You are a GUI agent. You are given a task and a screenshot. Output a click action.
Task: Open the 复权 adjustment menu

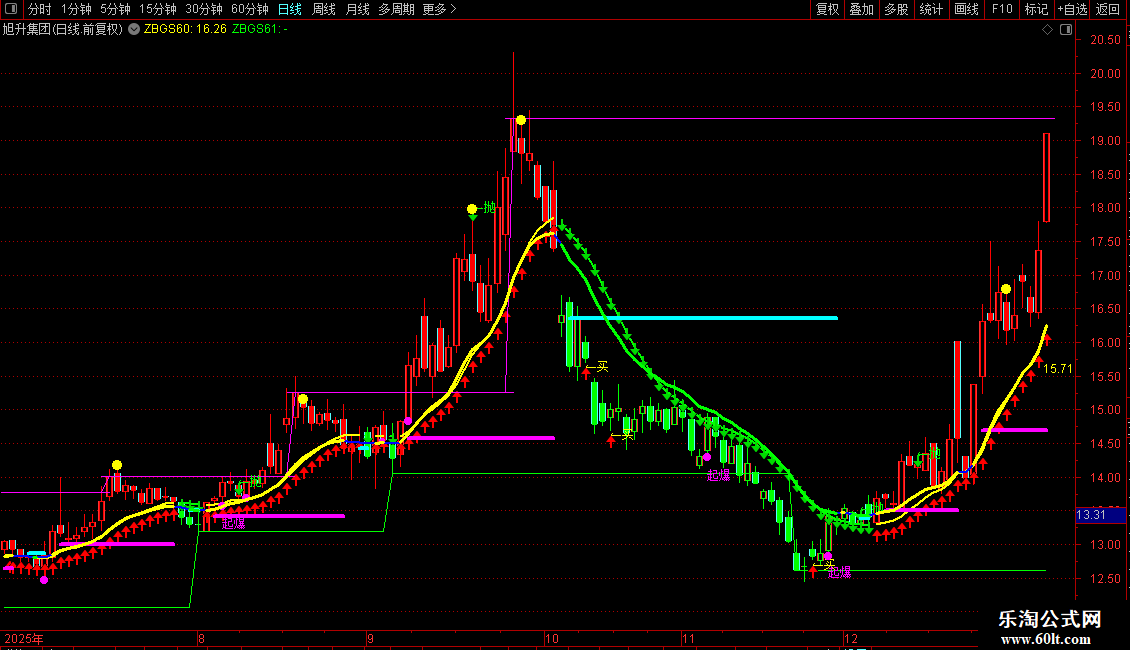pyautogui.click(x=827, y=9)
